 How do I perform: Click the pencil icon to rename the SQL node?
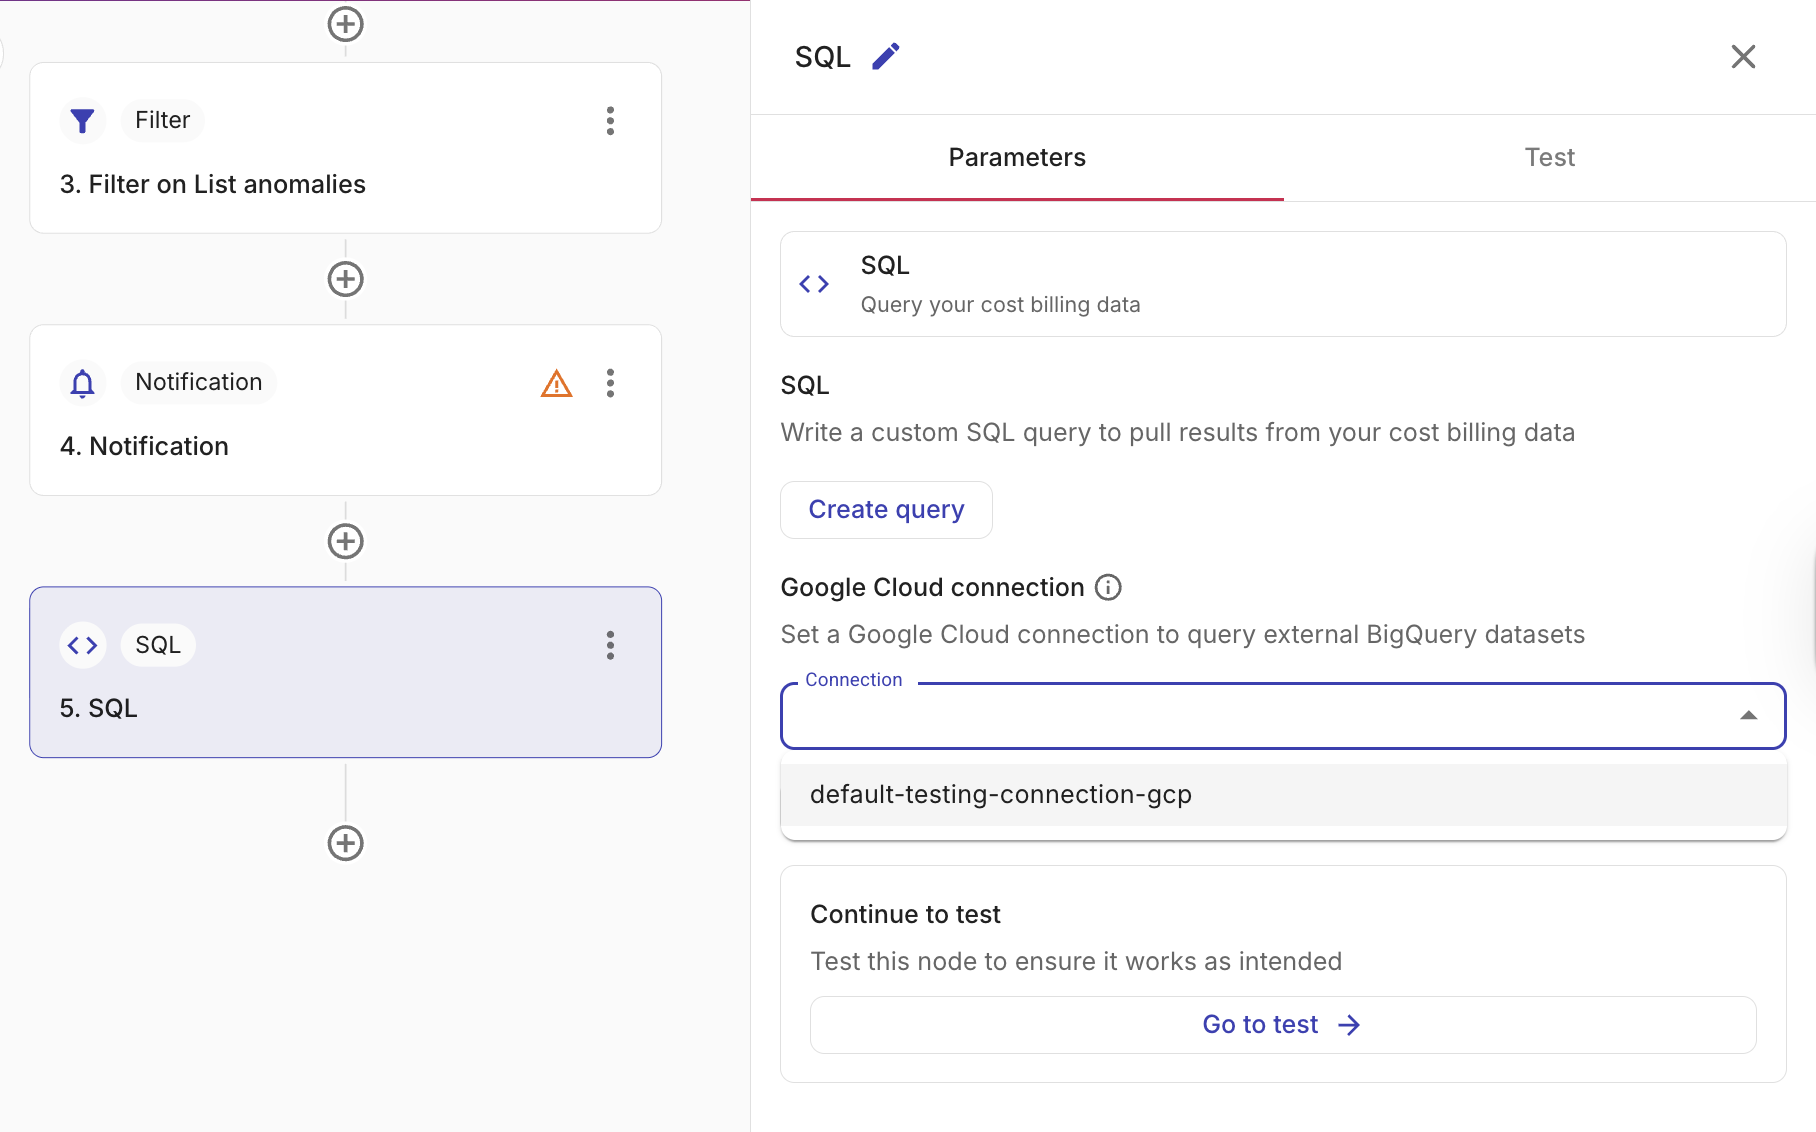click(884, 56)
